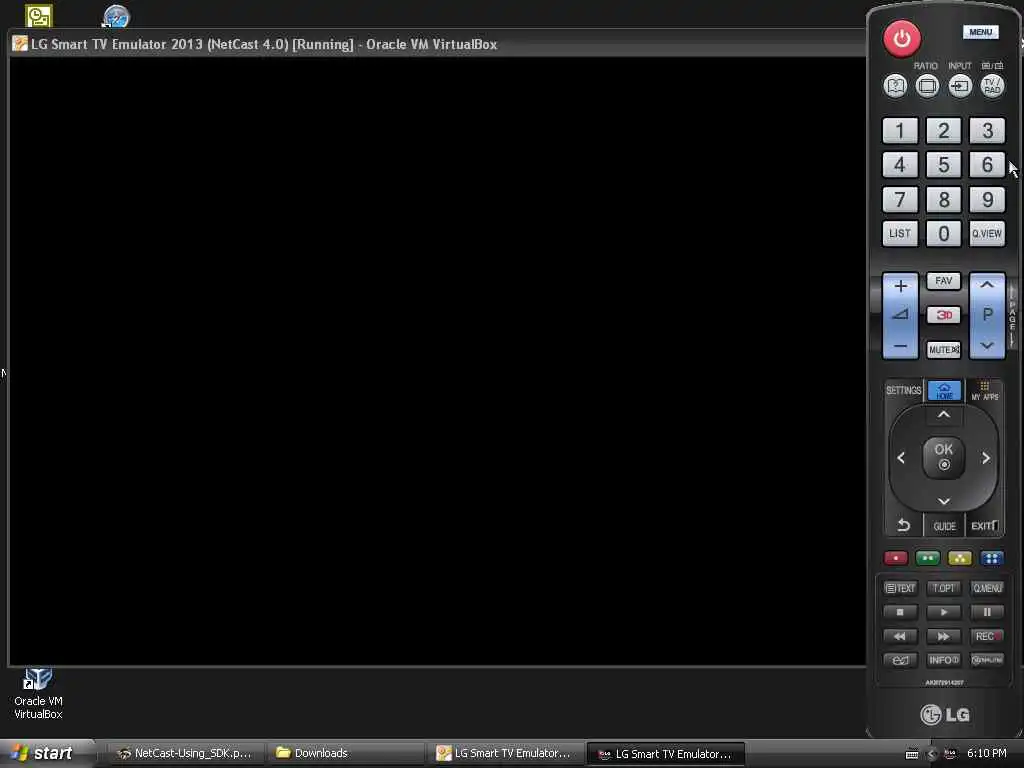Click the TEXT teletext button
This screenshot has height=768, width=1024.
[900, 588]
